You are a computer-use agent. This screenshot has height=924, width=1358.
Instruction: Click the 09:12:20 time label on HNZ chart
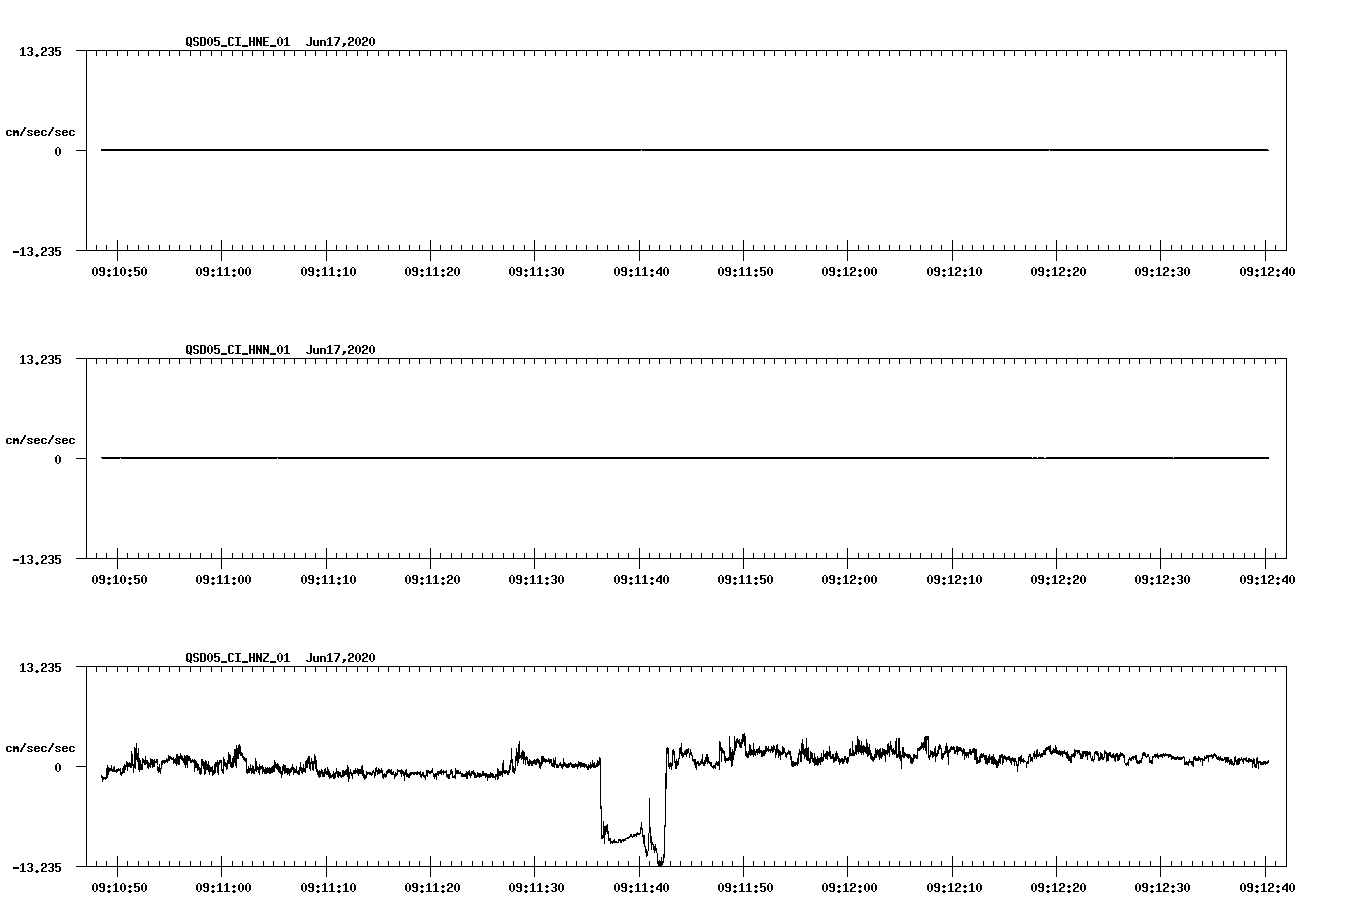(x=1058, y=887)
